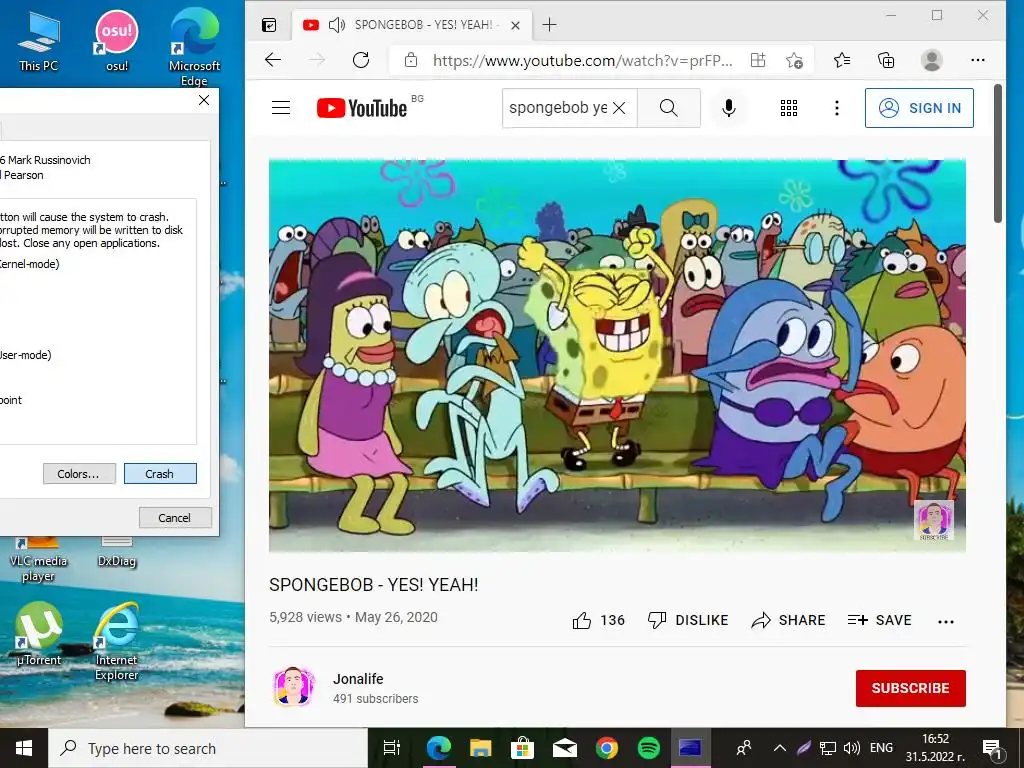Image resolution: width=1024 pixels, height=768 pixels.
Task: Select osu! desktop shortcut
Action: (x=117, y=40)
